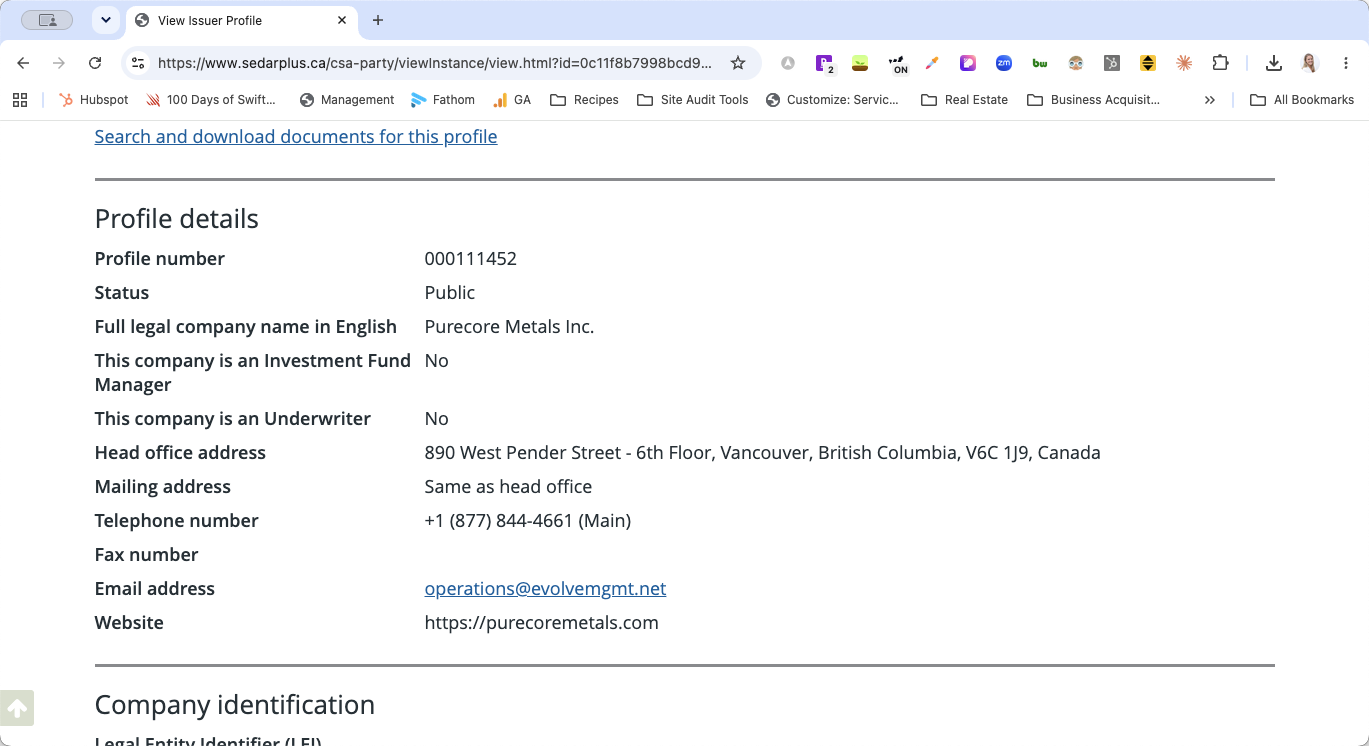1369x746 pixels.
Task: Reload the page
Action: [x=95, y=63]
